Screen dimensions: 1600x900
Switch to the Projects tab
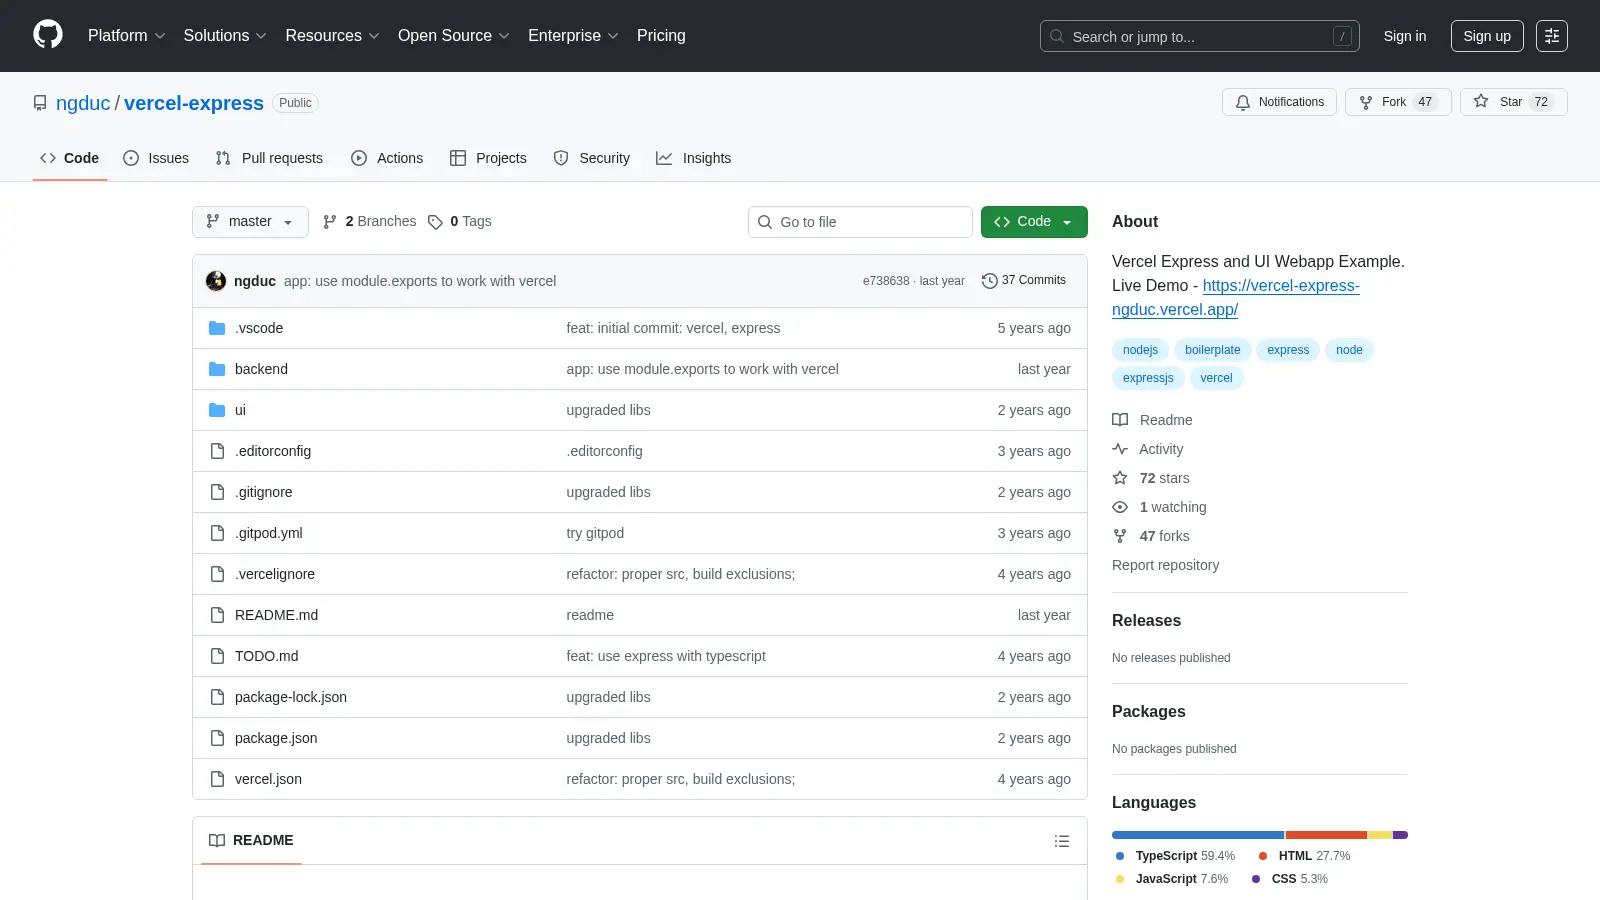(x=488, y=158)
